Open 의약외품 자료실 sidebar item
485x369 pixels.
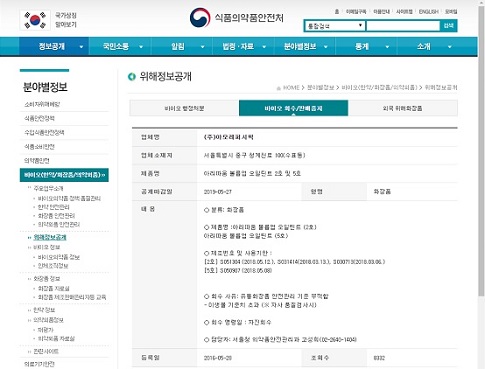pos(56,339)
